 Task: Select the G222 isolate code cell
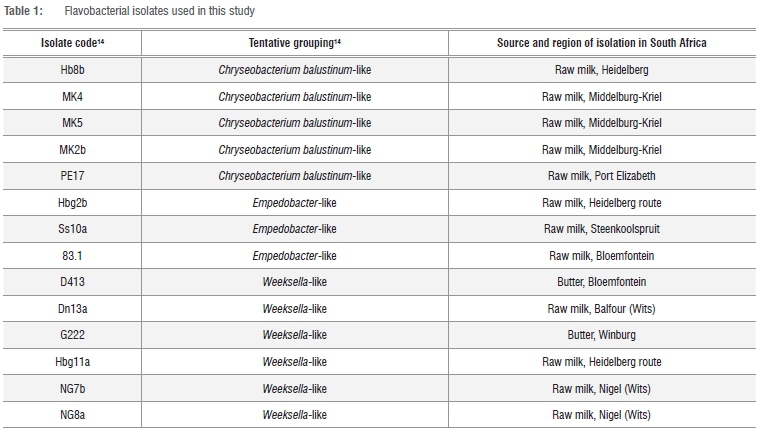[x=72, y=335]
